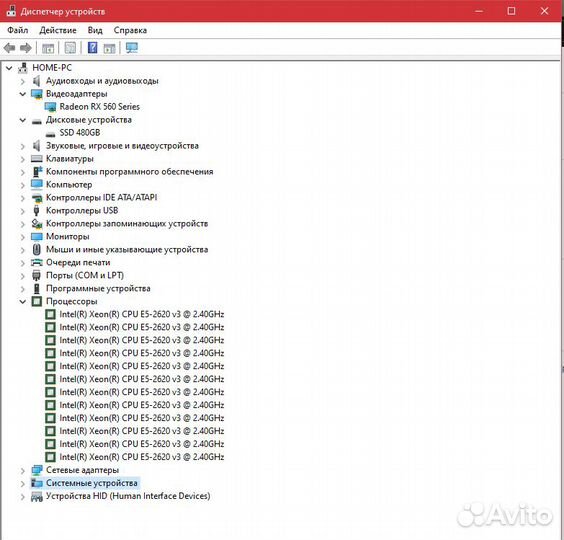Open the Справка menu

point(130,30)
